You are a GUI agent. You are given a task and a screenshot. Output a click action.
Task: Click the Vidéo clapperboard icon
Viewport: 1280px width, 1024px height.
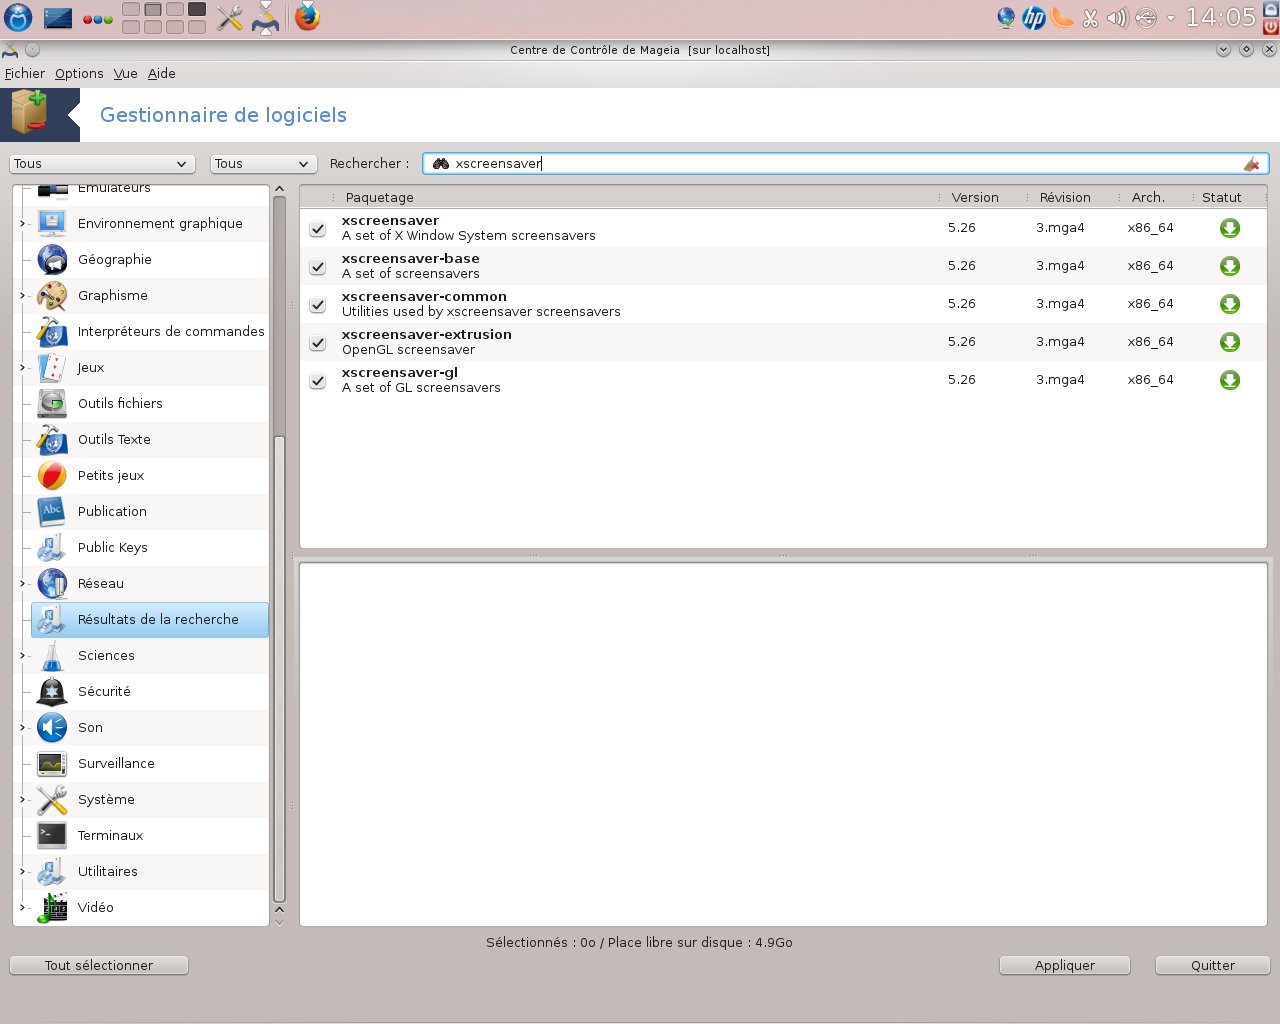click(x=52, y=908)
